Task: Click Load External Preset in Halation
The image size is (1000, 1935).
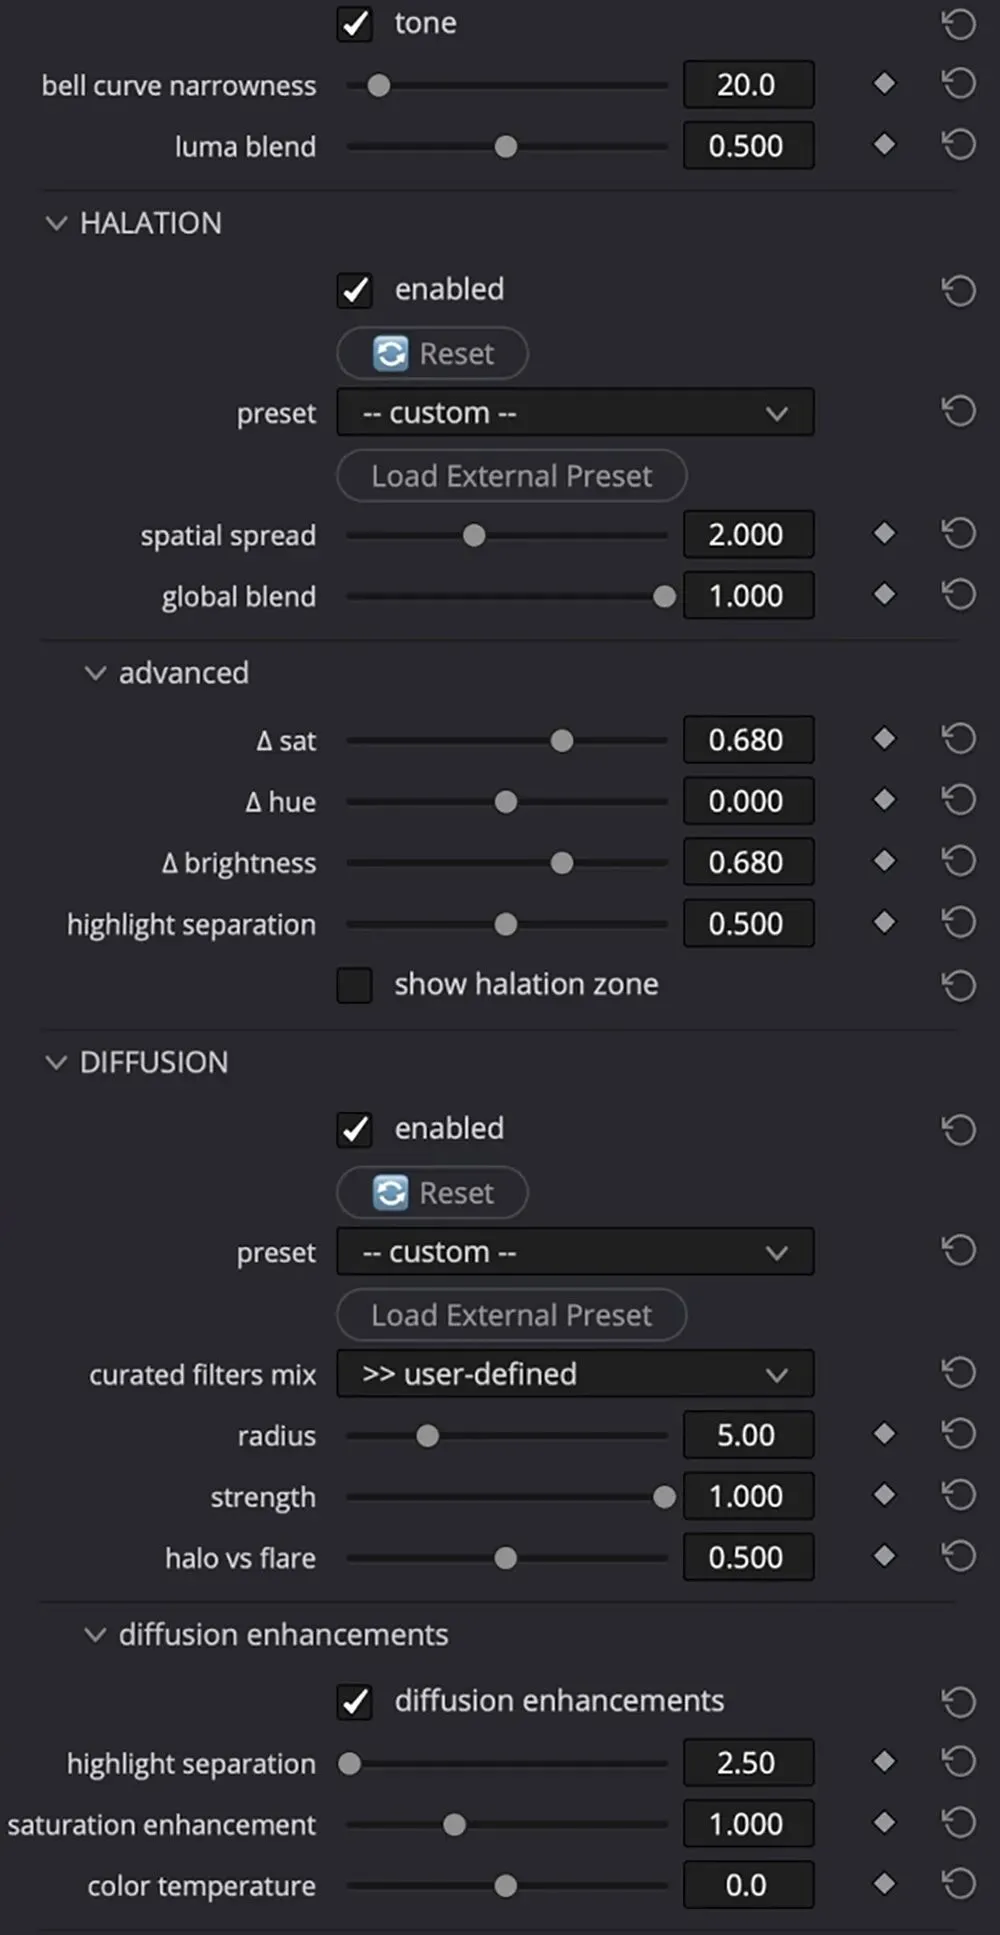Action: (x=511, y=476)
